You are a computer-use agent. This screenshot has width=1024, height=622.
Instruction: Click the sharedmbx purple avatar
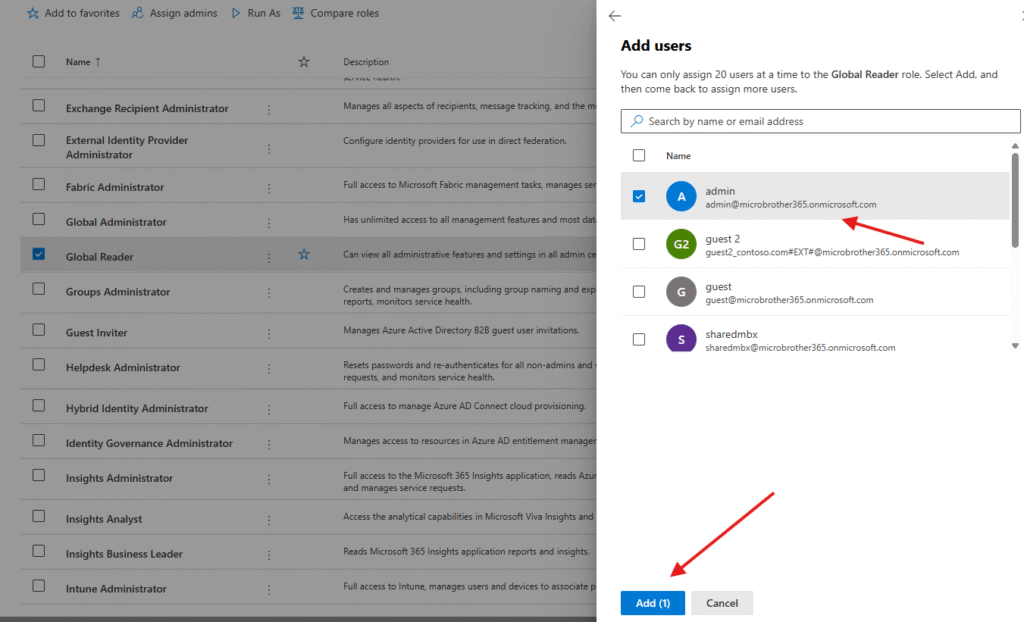coord(681,339)
